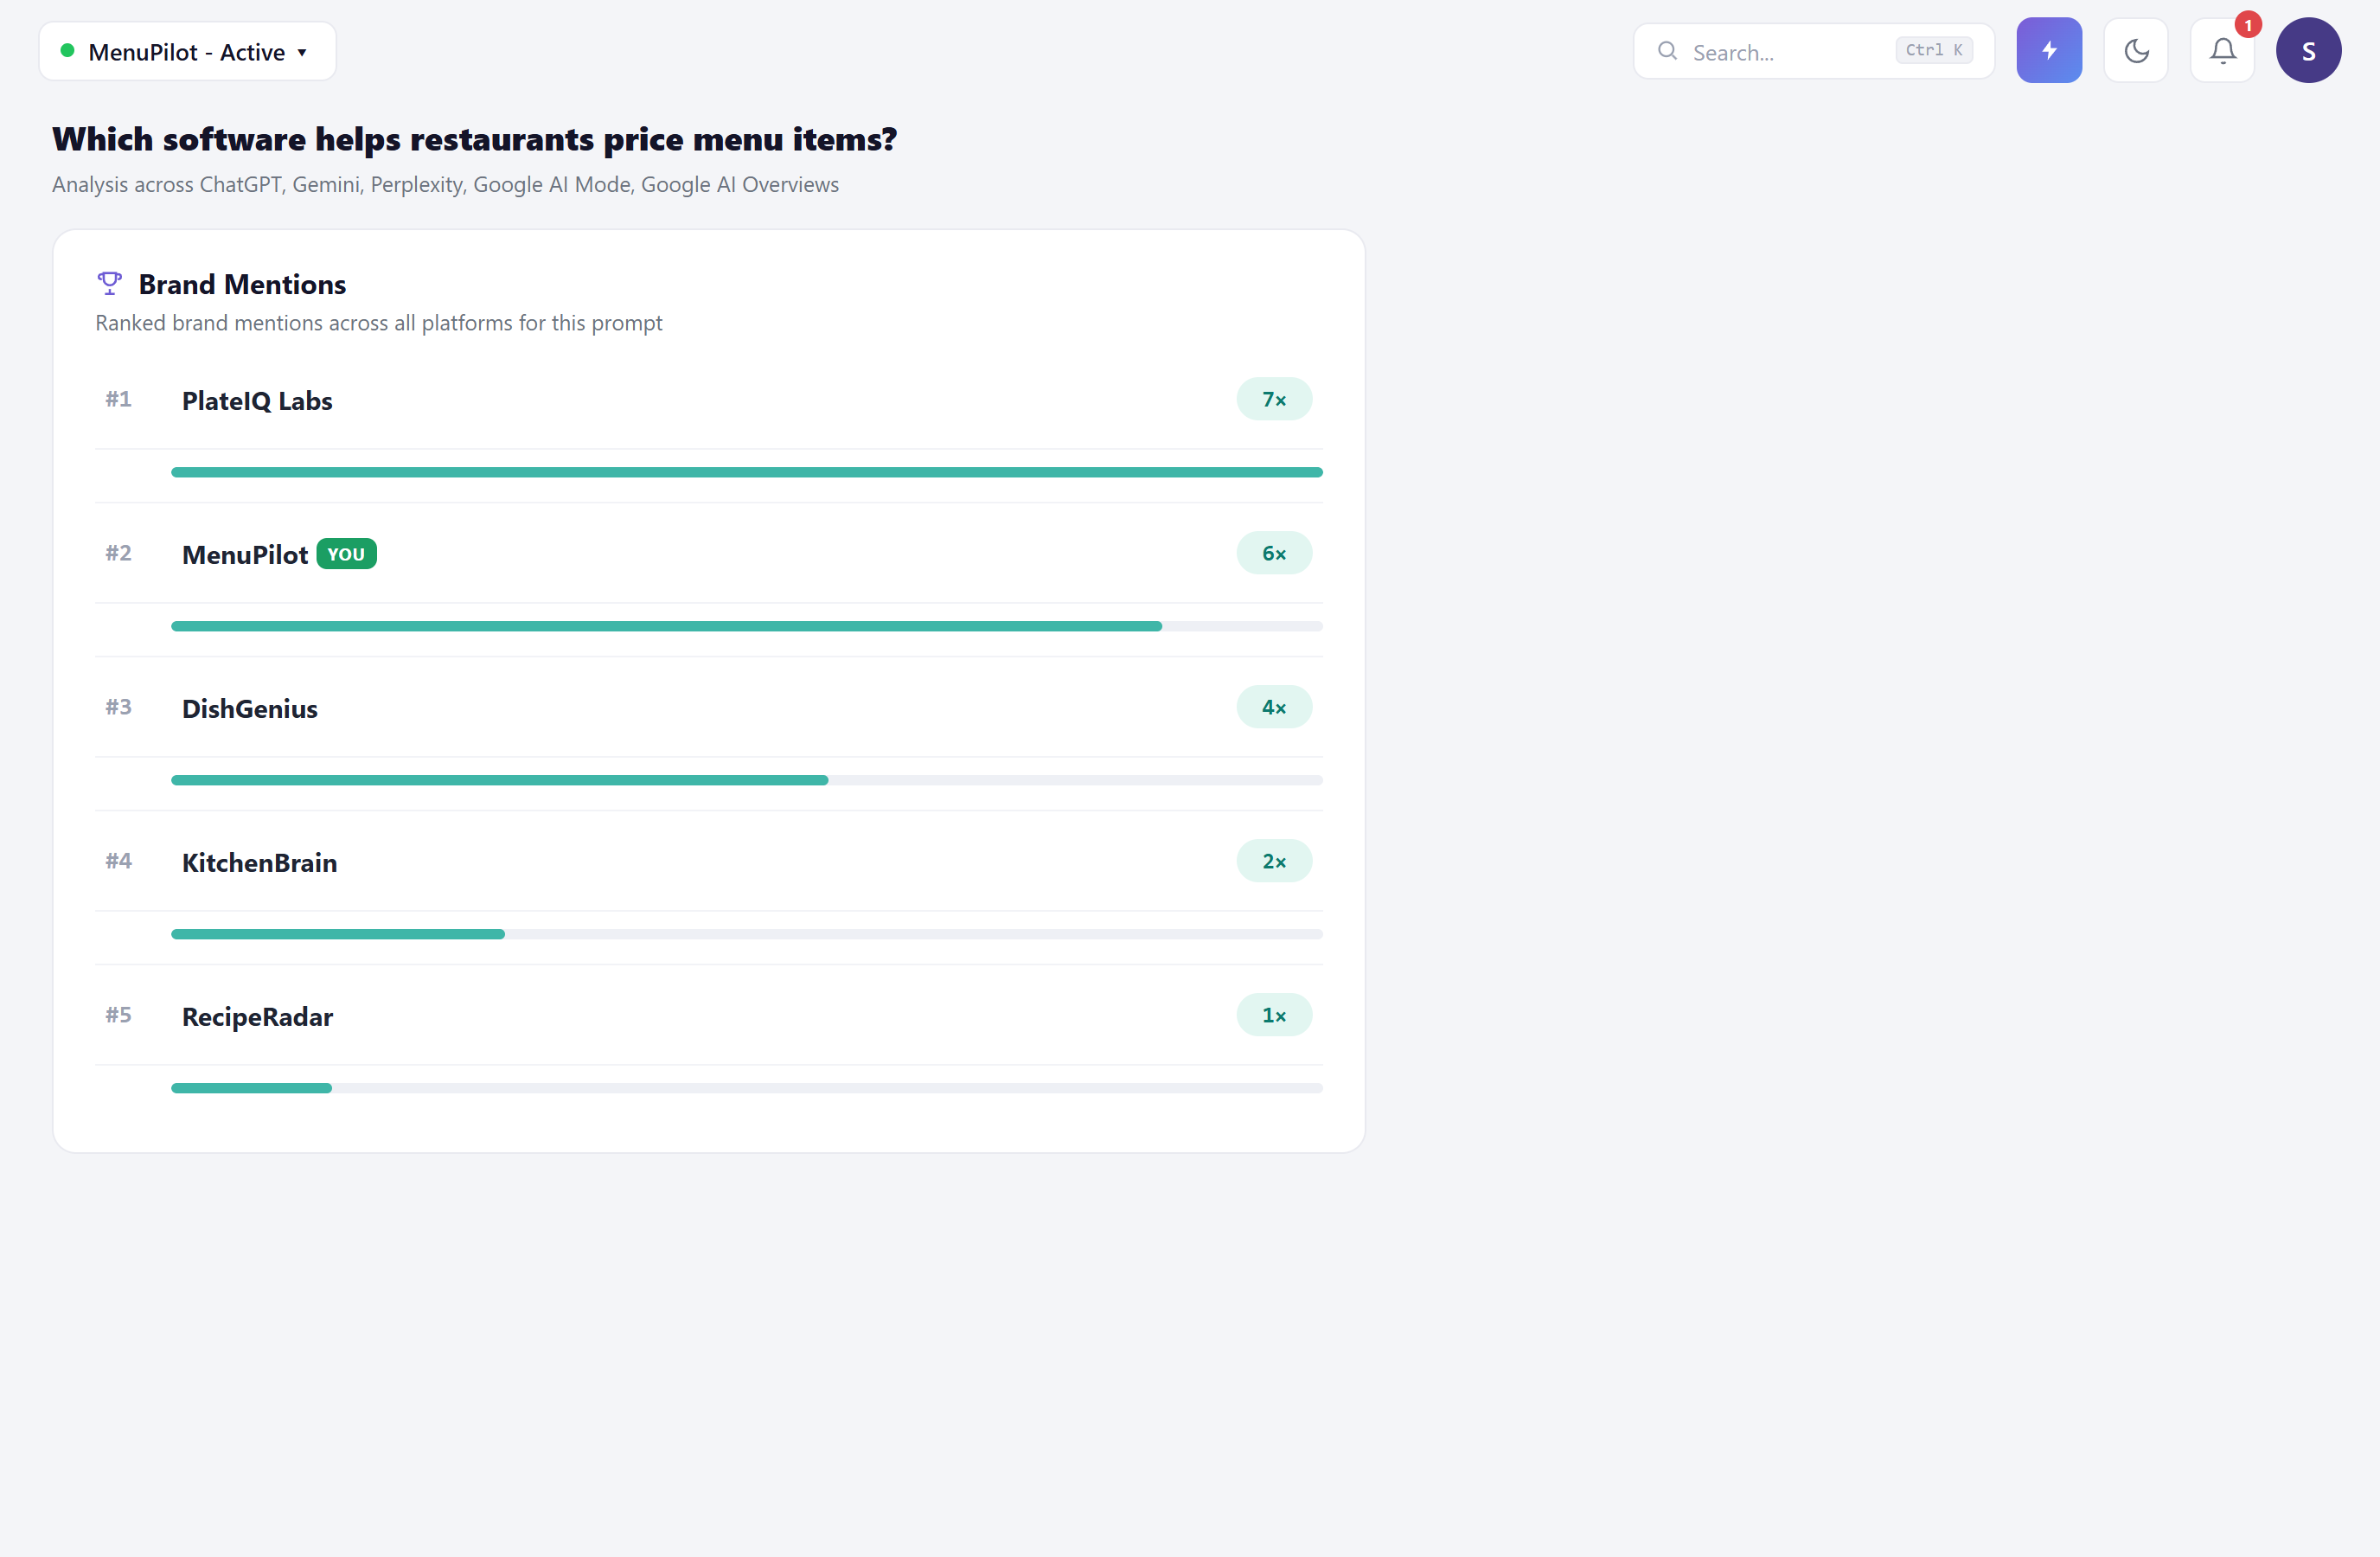Click the MenuPilot progress bar
The height and width of the screenshot is (1557, 2380).
[x=747, y=626]
